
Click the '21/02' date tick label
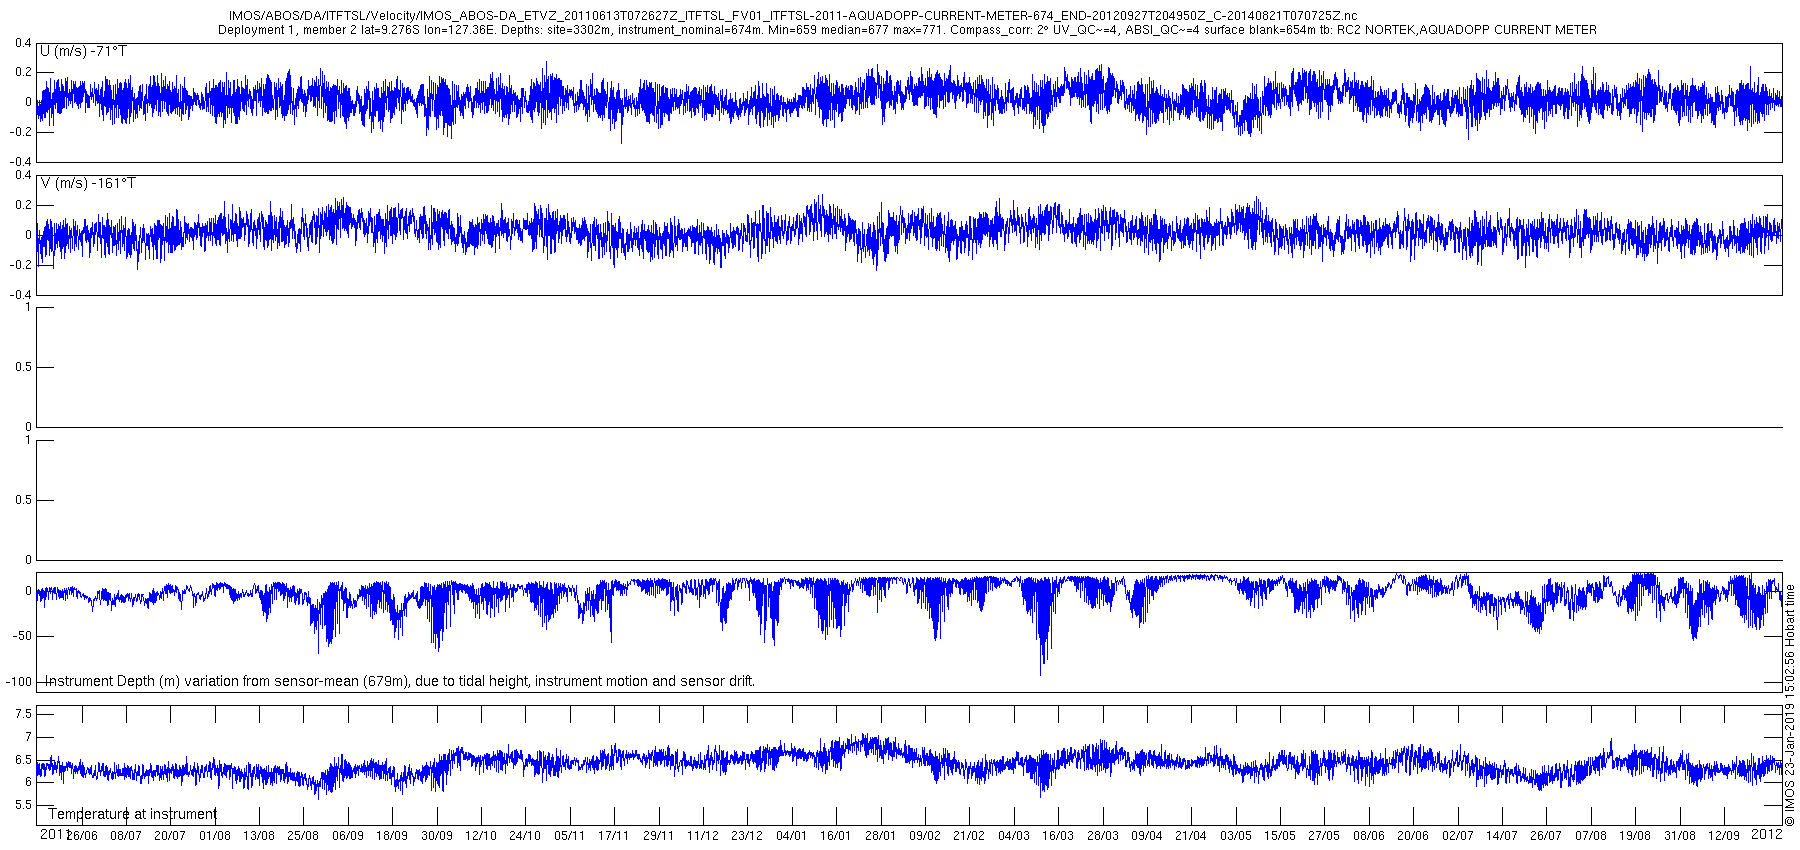click(969, 836)
